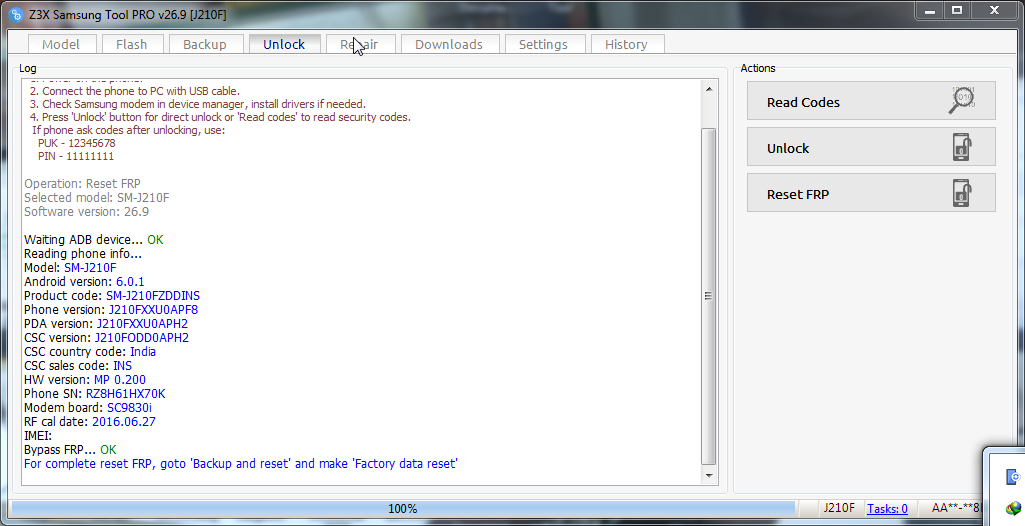
Task: Close the Z3X Samsung Tool window
Action: tap(994, 10)
